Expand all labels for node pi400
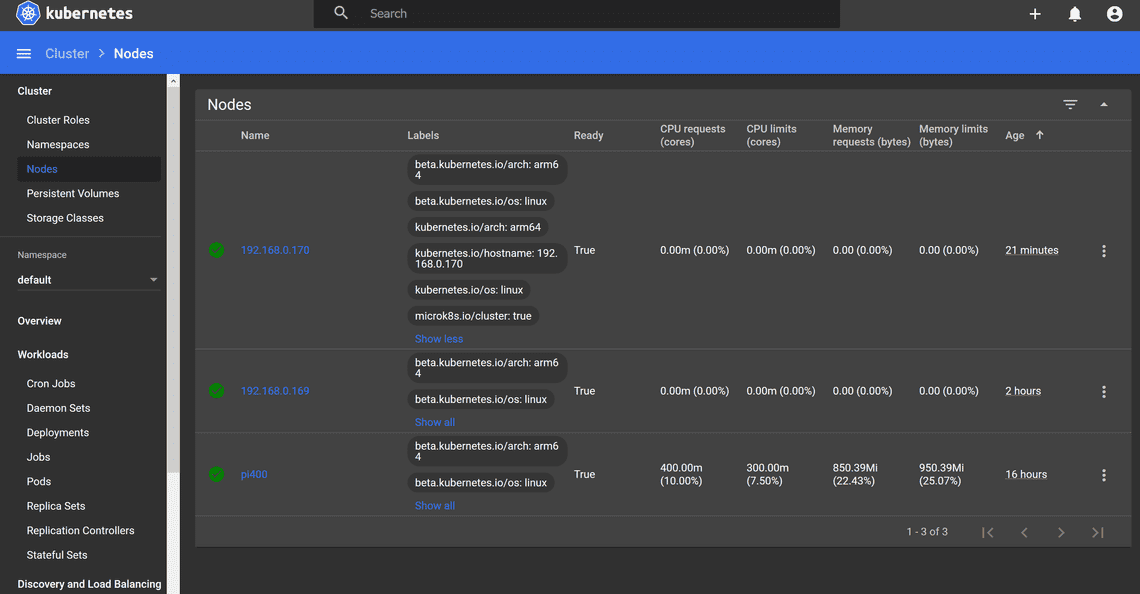Screen dimensions: 1140x594 435,506
